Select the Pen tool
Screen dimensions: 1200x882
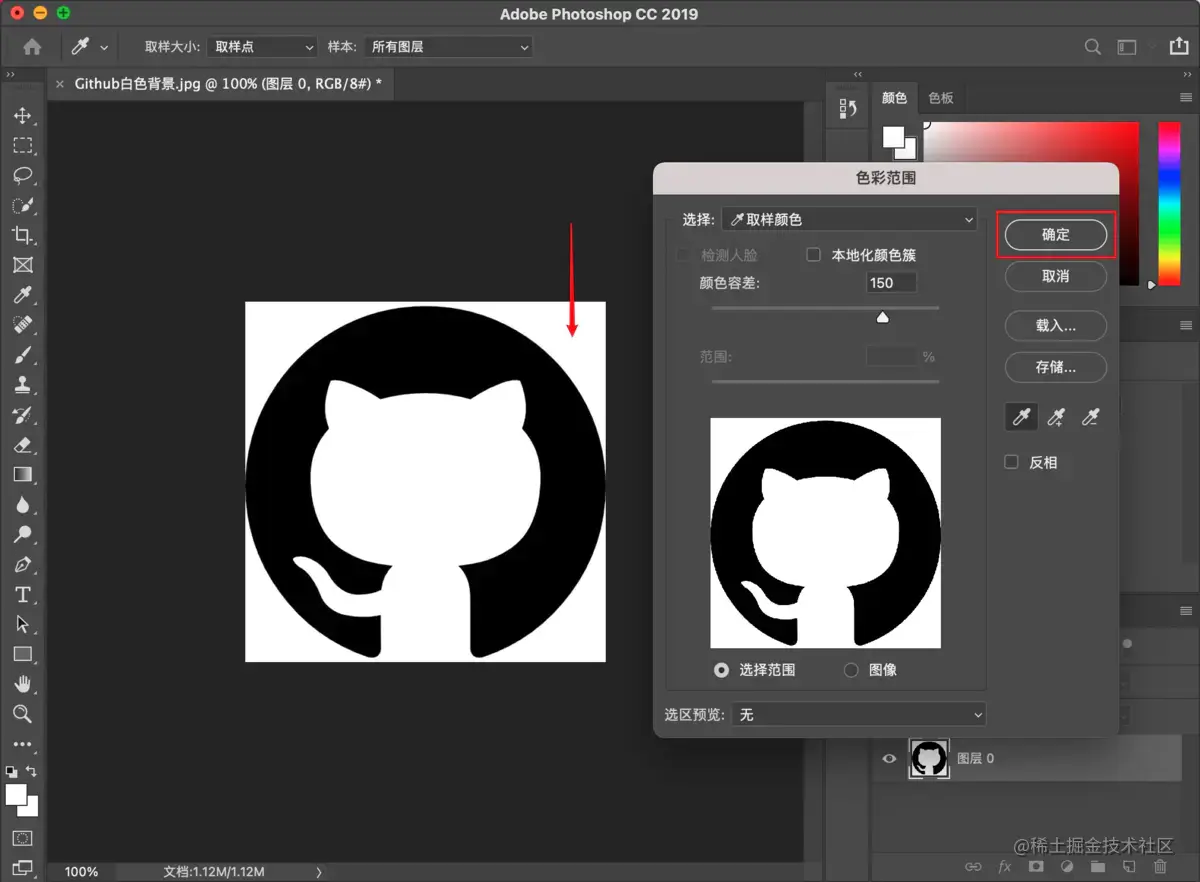[x=22, y=564]
